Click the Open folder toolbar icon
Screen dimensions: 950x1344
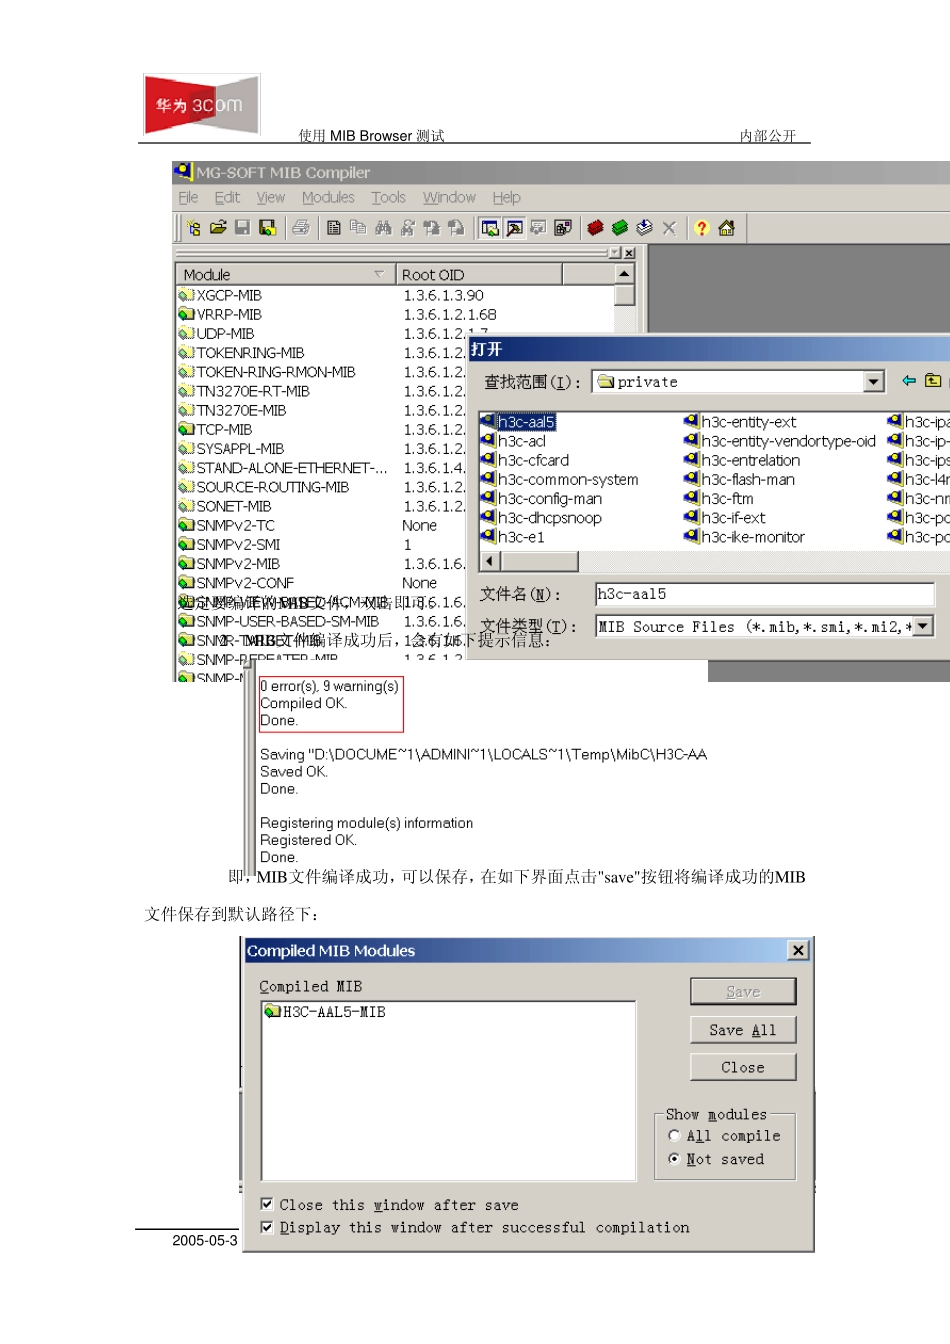[218, 228]
